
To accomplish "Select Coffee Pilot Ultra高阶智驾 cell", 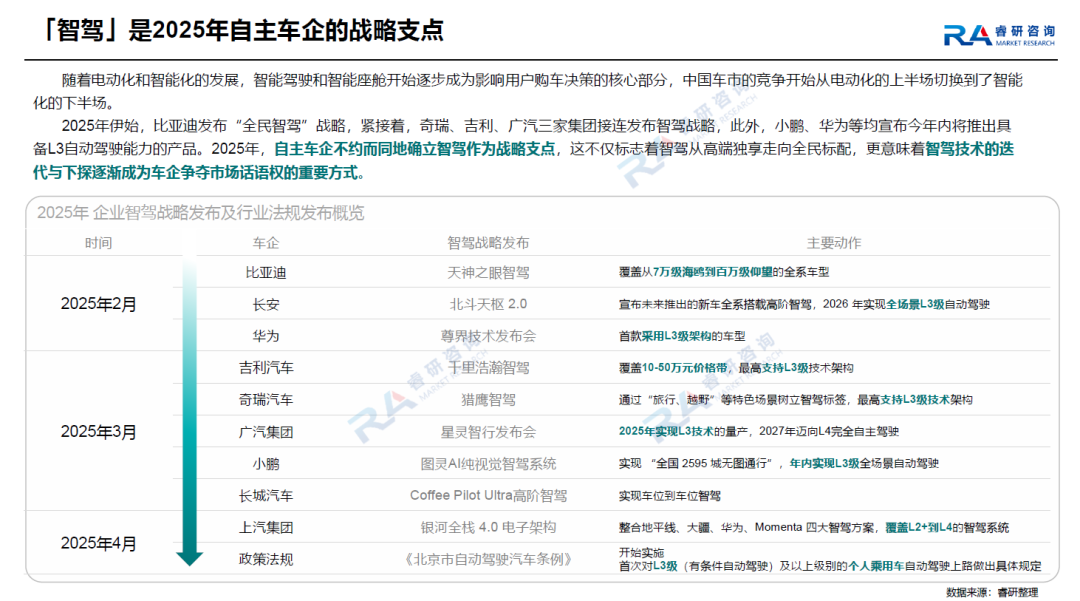I will tap(488, 495).
